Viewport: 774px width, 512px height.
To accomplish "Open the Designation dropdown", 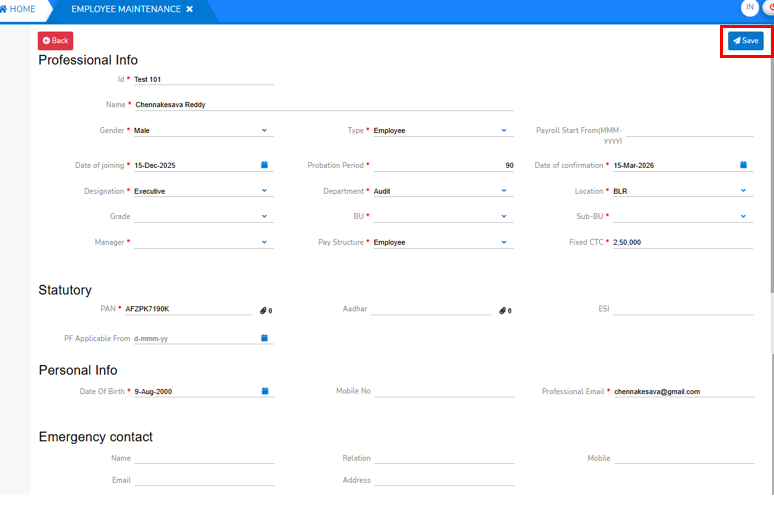I will (x=265, y=191).
